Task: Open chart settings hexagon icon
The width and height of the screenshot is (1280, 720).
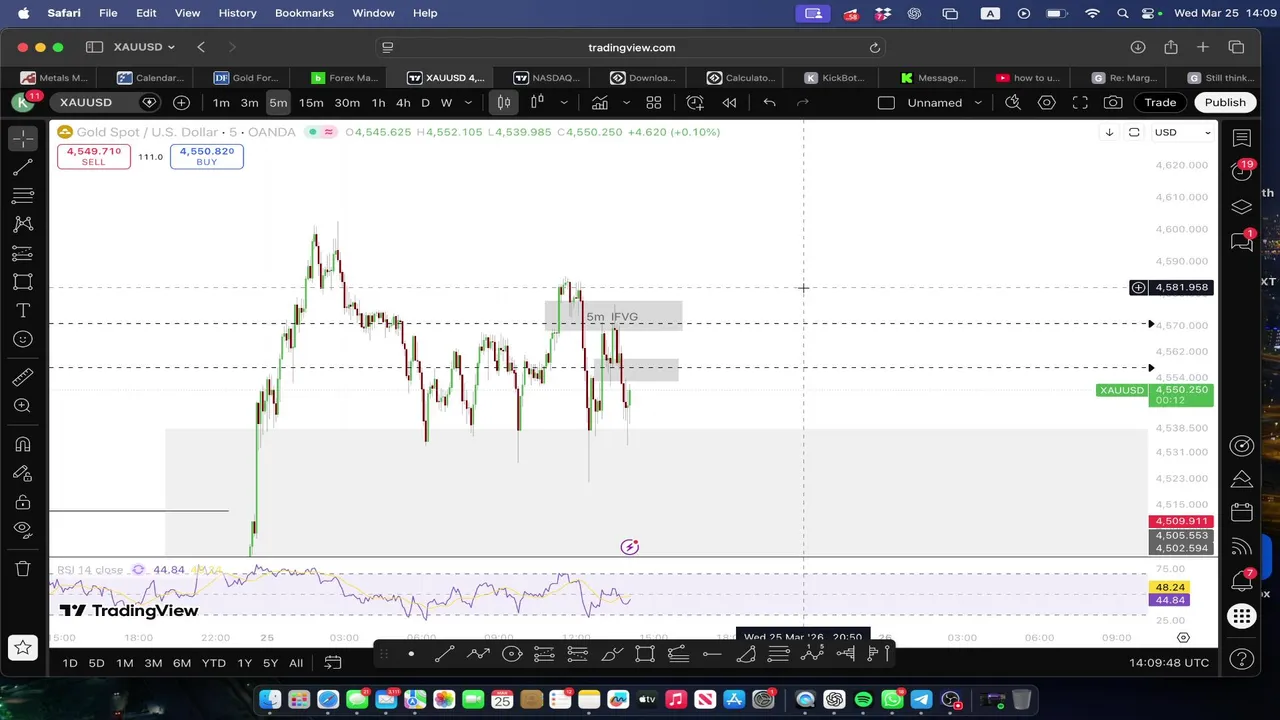Action: click(x=1047, y=102)
